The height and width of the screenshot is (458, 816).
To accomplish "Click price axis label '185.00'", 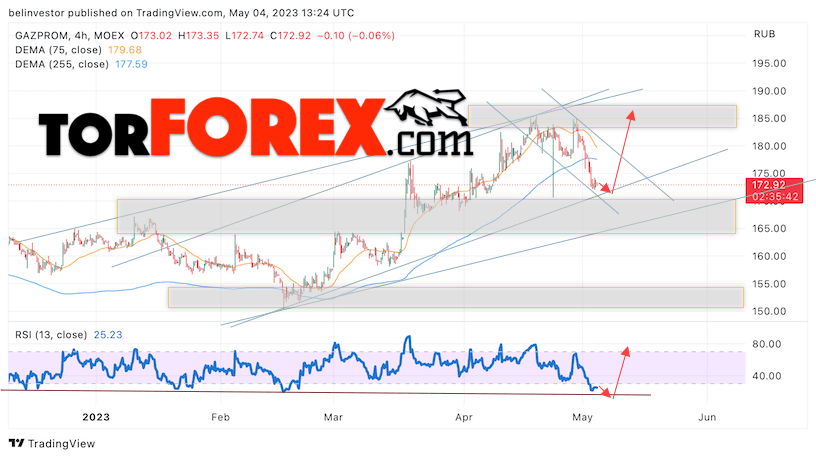I will [769, 119].
